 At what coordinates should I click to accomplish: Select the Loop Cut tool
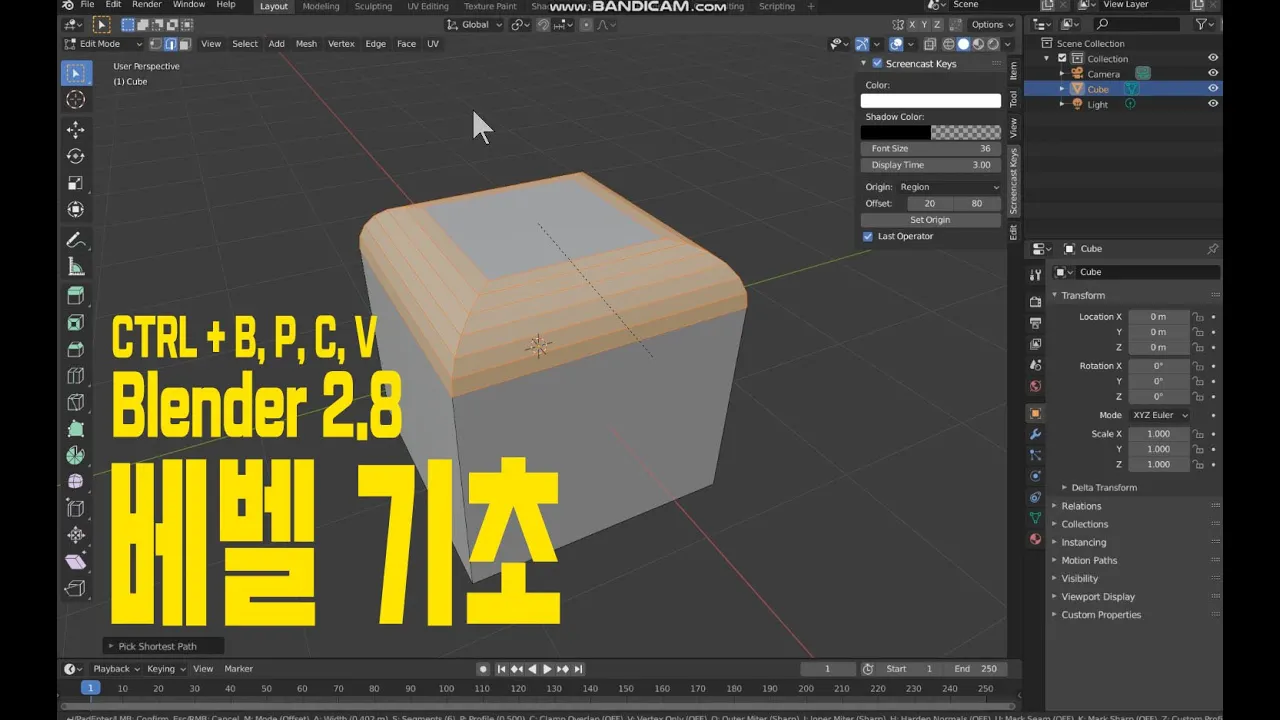(x=75, y=376)
